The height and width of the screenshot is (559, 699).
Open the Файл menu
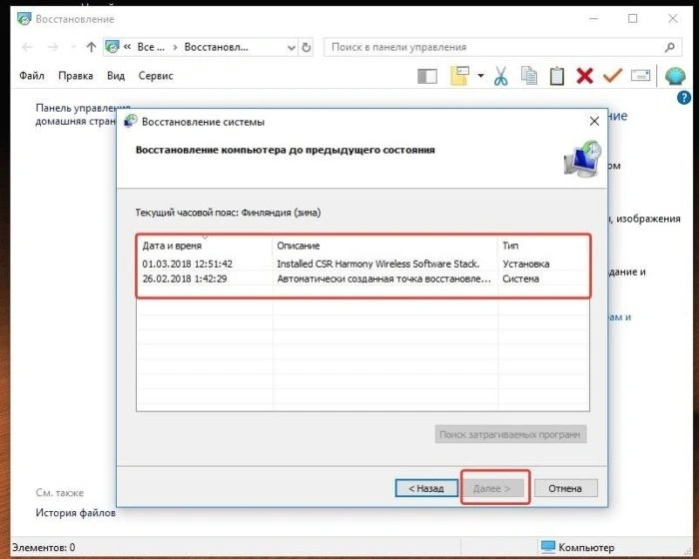tap(32, 76)
